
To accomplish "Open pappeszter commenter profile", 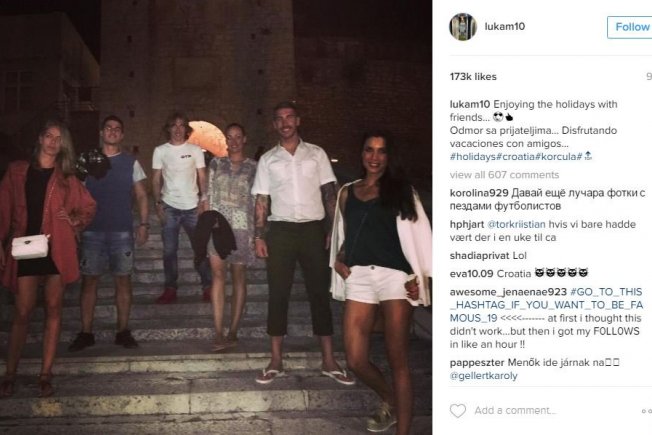I will pyautogui.click(x=477, y=363).
